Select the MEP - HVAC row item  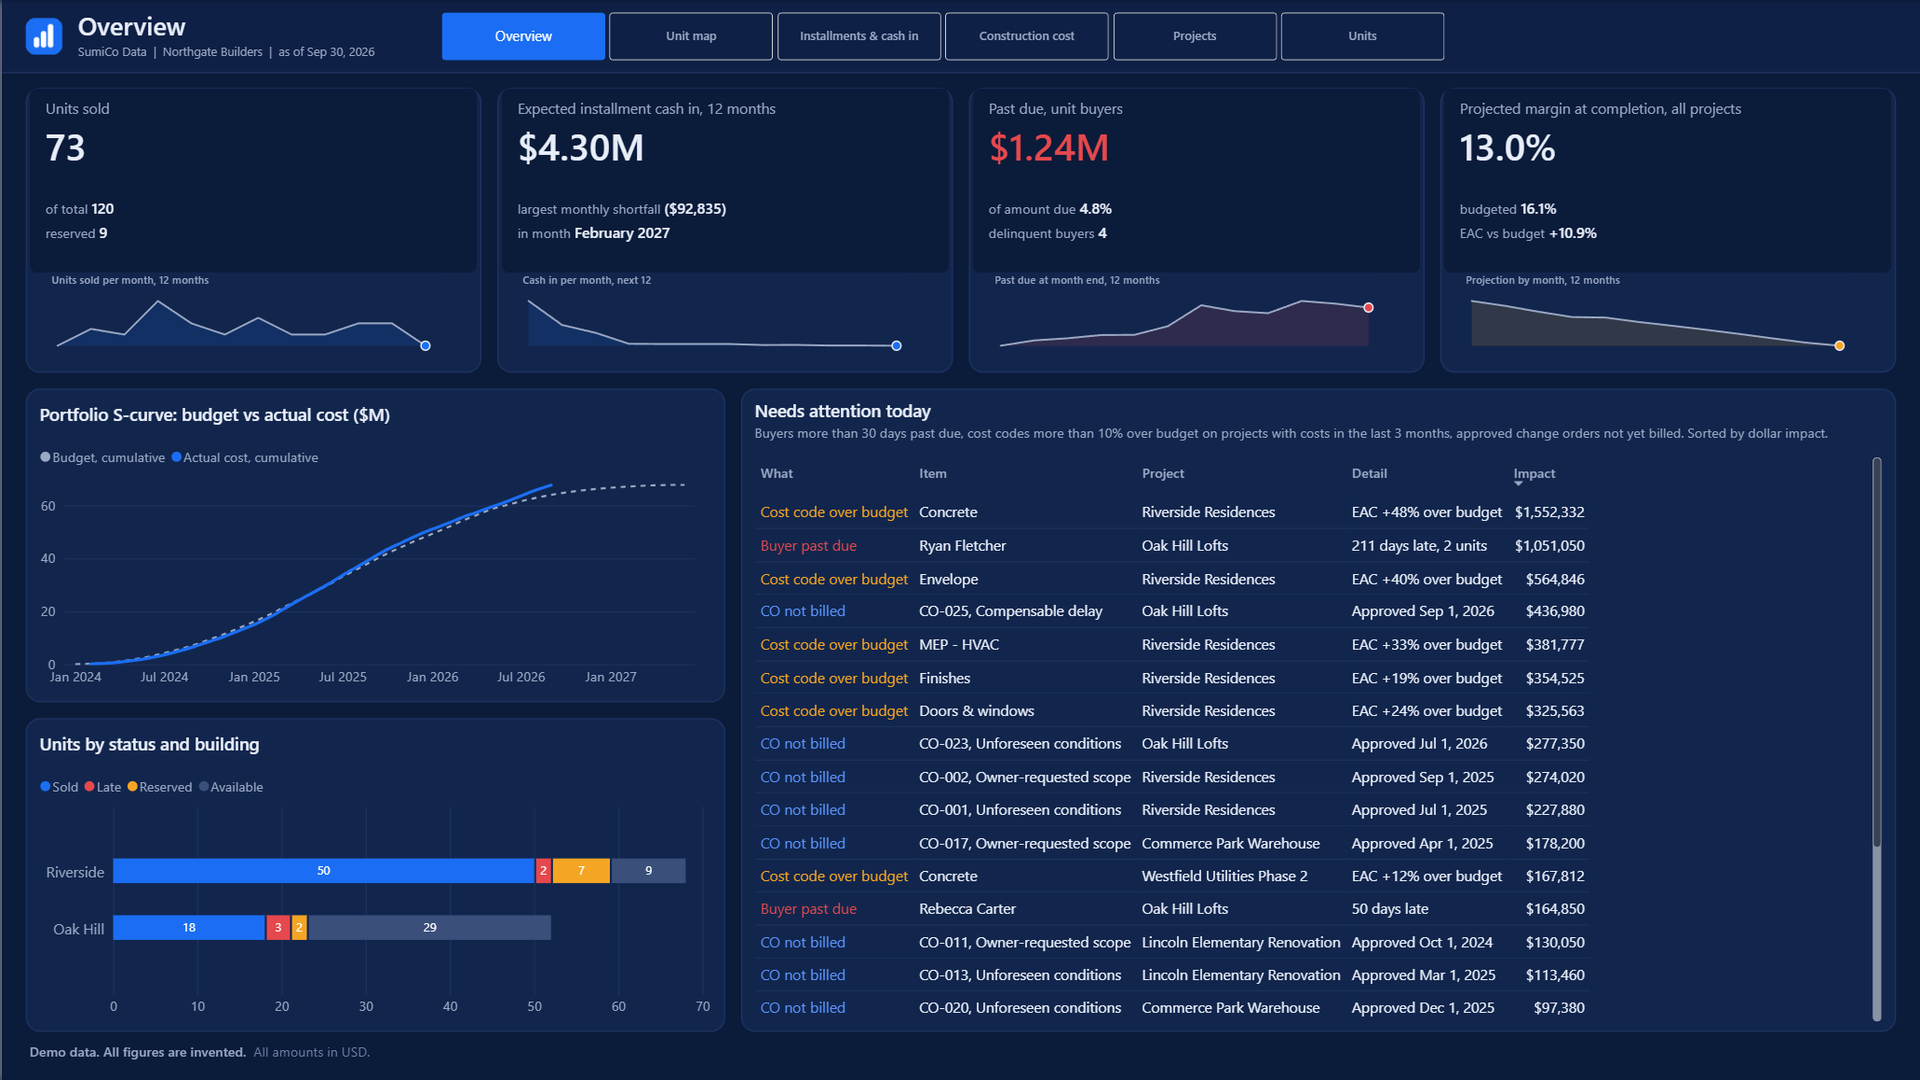pos(958,645)
